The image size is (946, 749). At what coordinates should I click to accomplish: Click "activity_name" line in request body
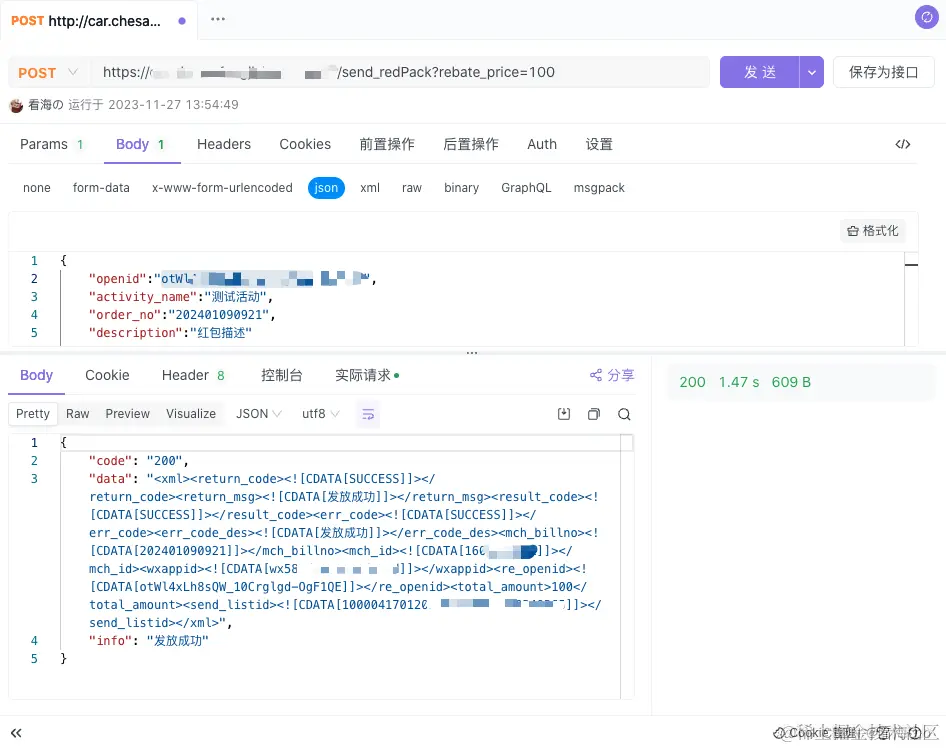pyautogui.click(x=180, y=297)
